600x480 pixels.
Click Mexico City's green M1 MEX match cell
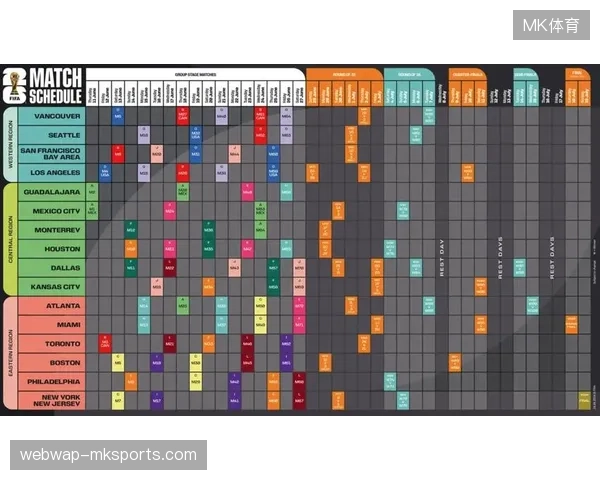click(92, 211)
